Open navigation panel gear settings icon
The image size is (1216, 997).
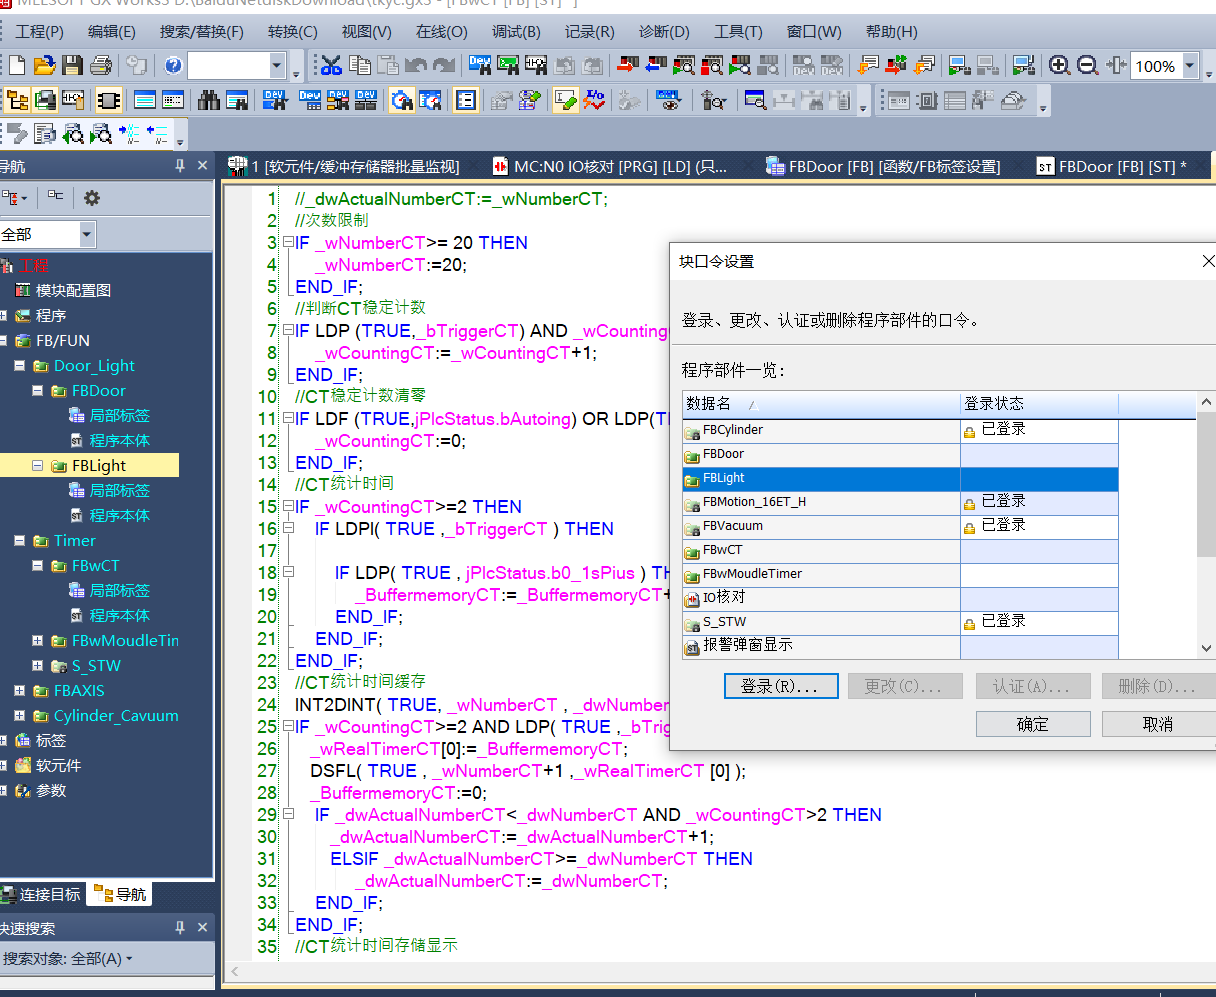pos(92,198)
